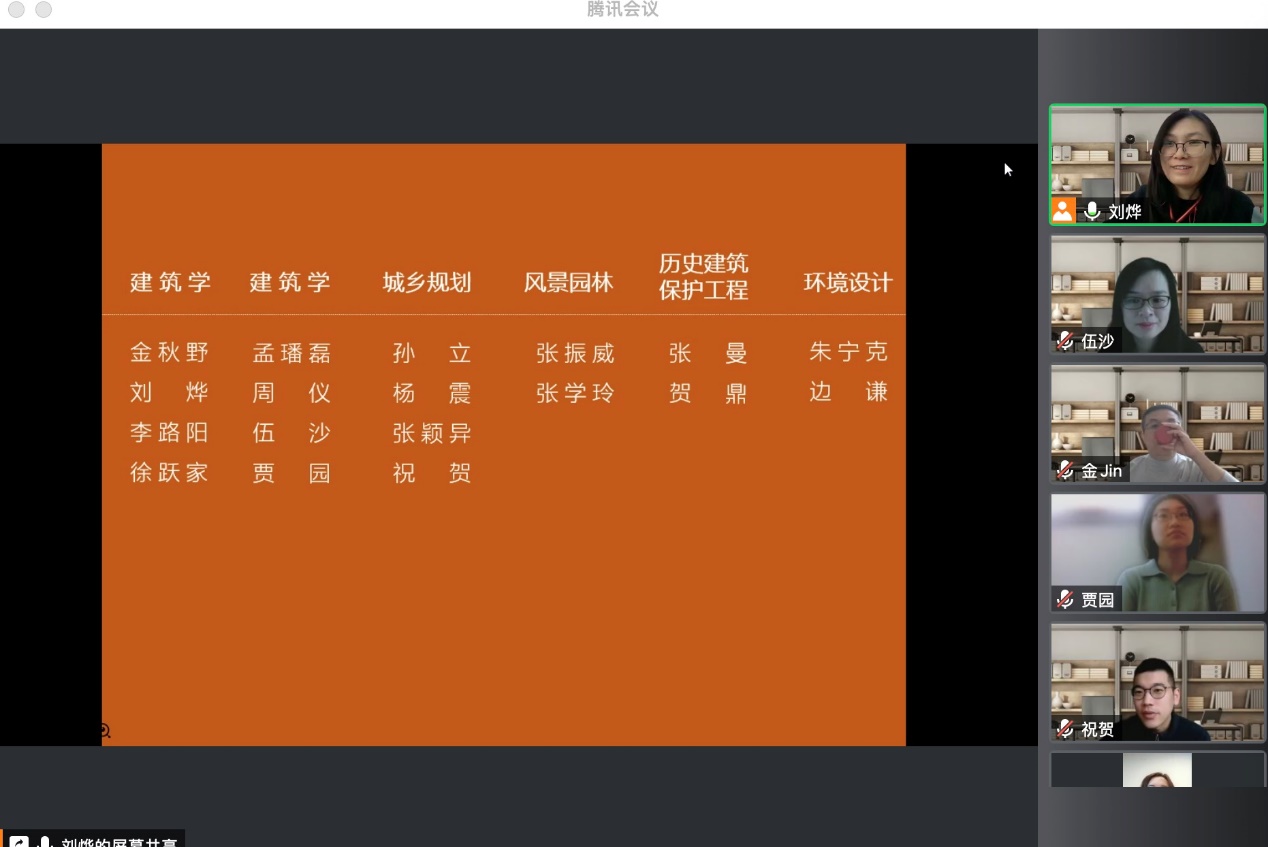The height and width of the screenshot is (847, 1268).
Task: Click the muted microphone icon beside 金 Jin
Action: [1066, 471]
